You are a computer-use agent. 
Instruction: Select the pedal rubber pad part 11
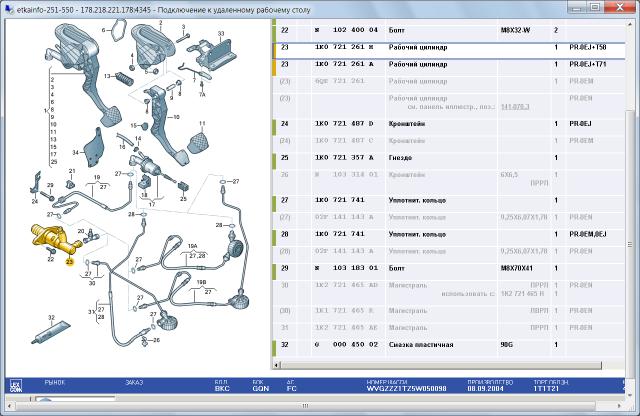click(x=198, y=142)
